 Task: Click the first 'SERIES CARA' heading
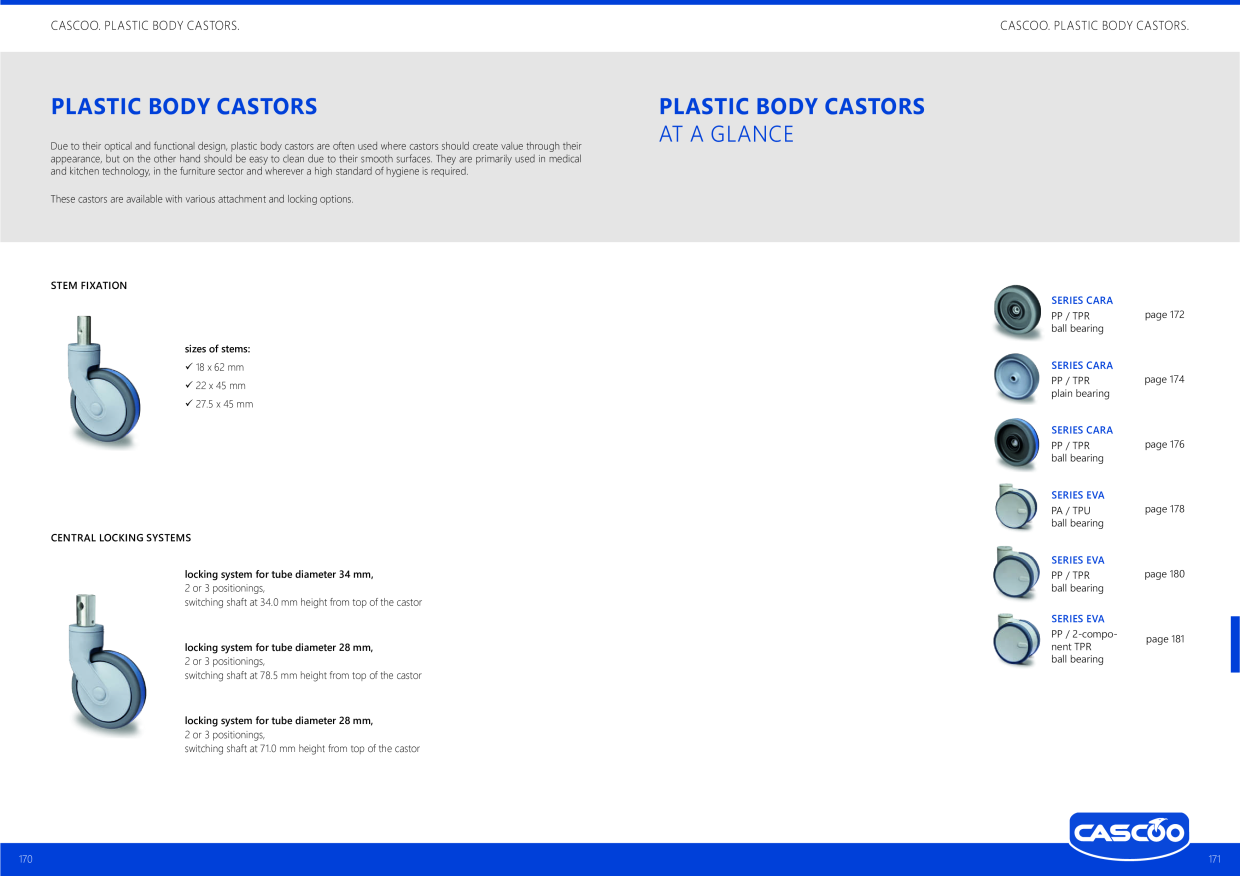(x=1082, y=300)
